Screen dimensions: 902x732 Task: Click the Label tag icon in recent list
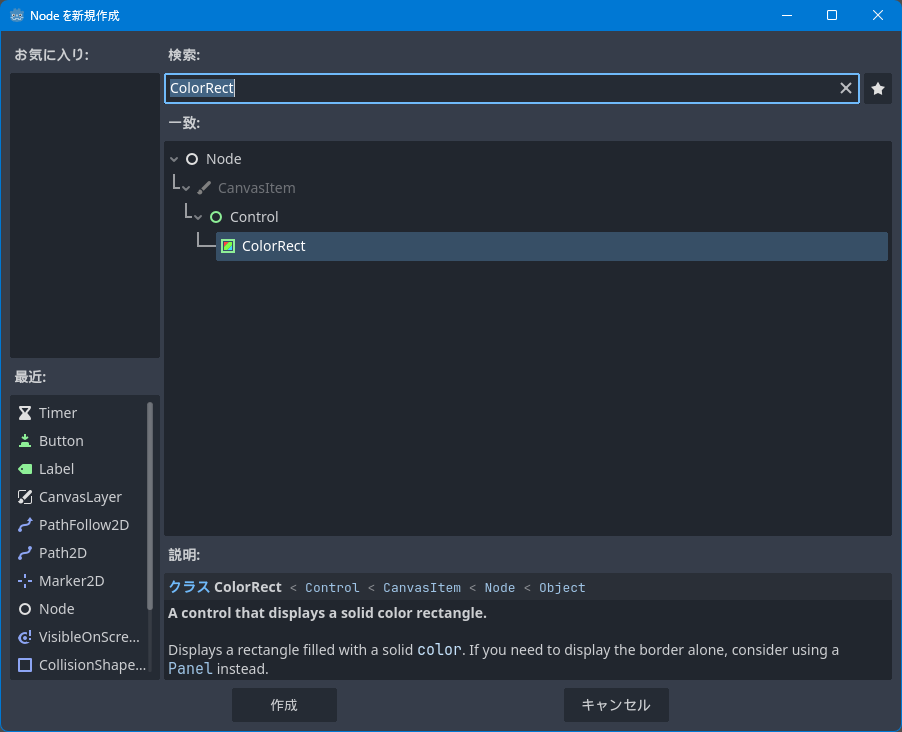25,469
